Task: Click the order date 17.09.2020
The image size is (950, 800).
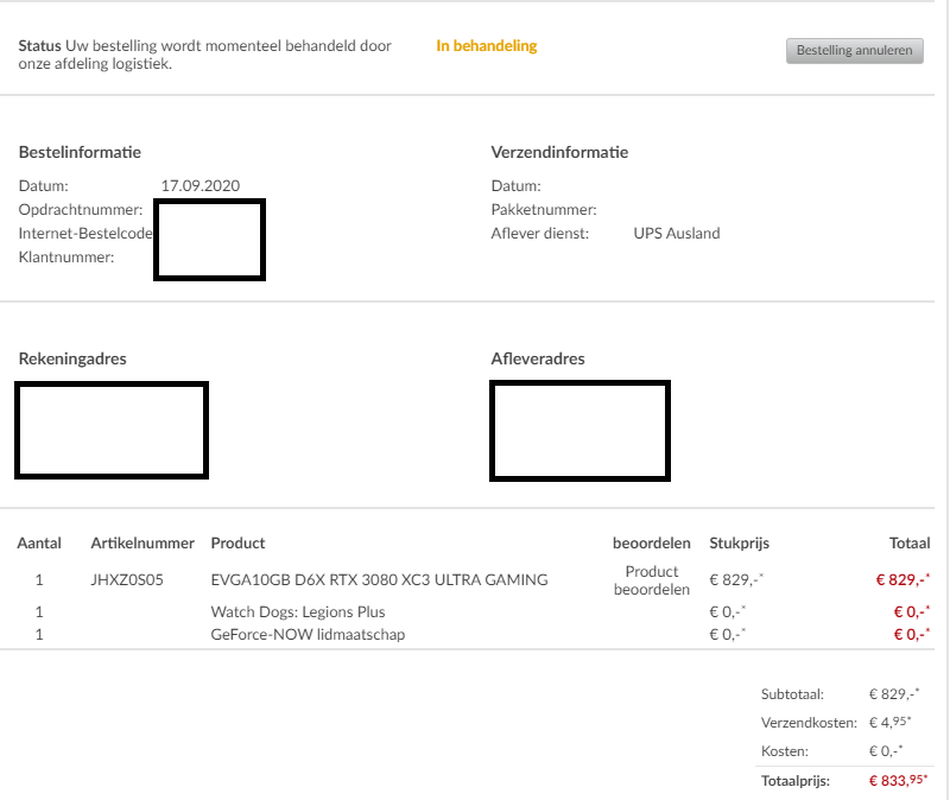Action: pos(200,185)
